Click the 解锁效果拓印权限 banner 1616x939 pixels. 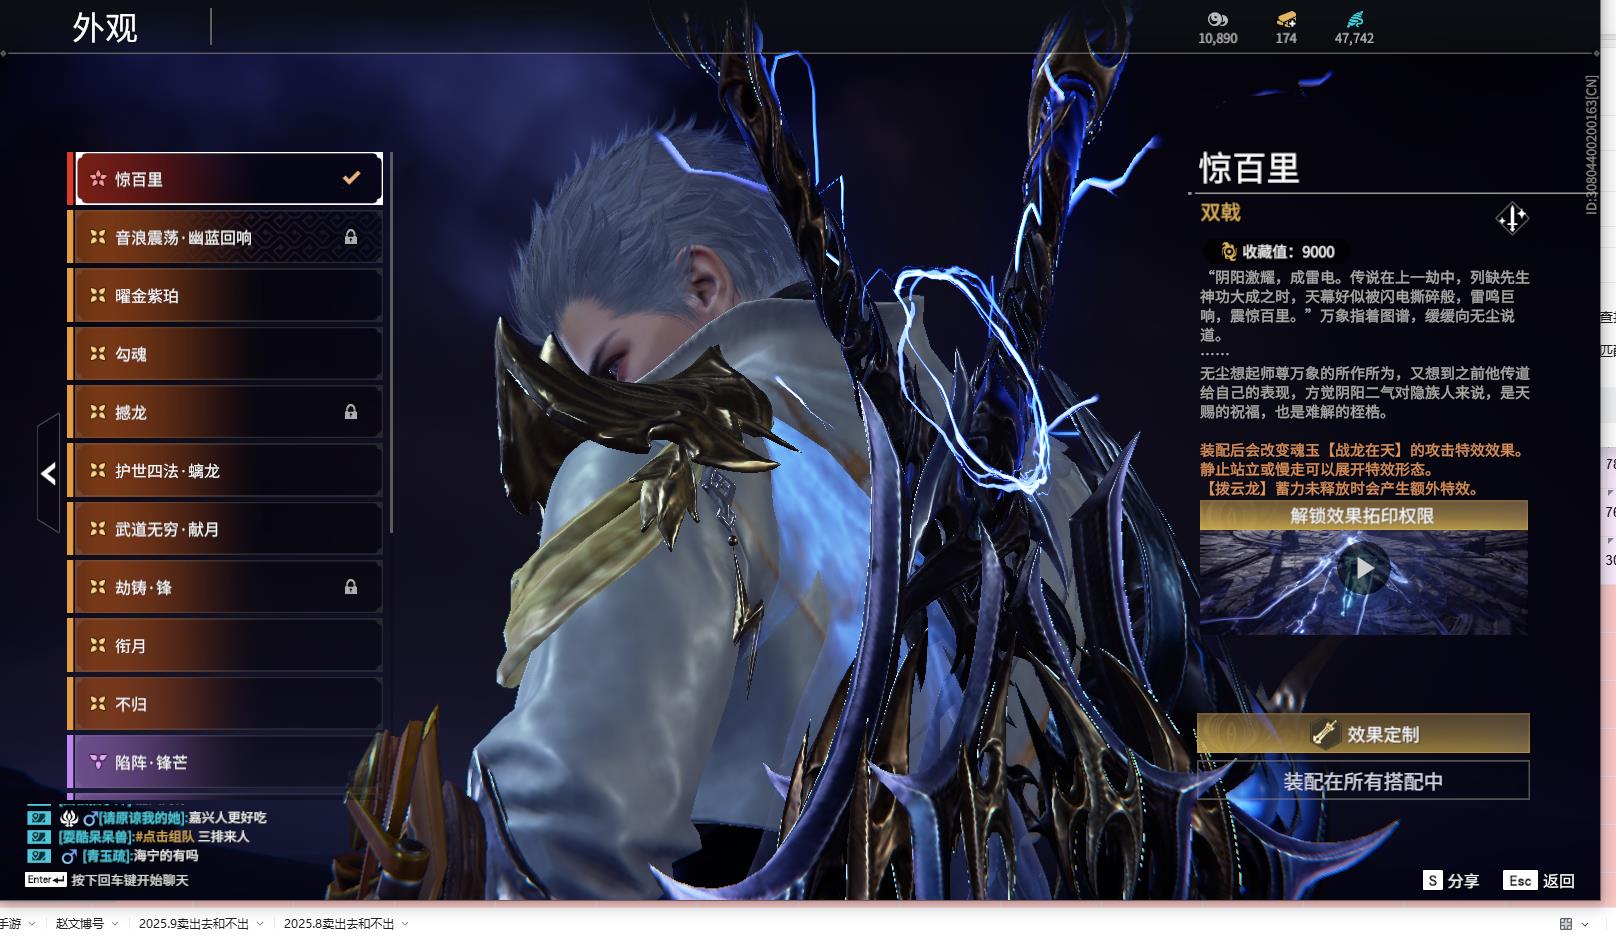(1363, 516)
